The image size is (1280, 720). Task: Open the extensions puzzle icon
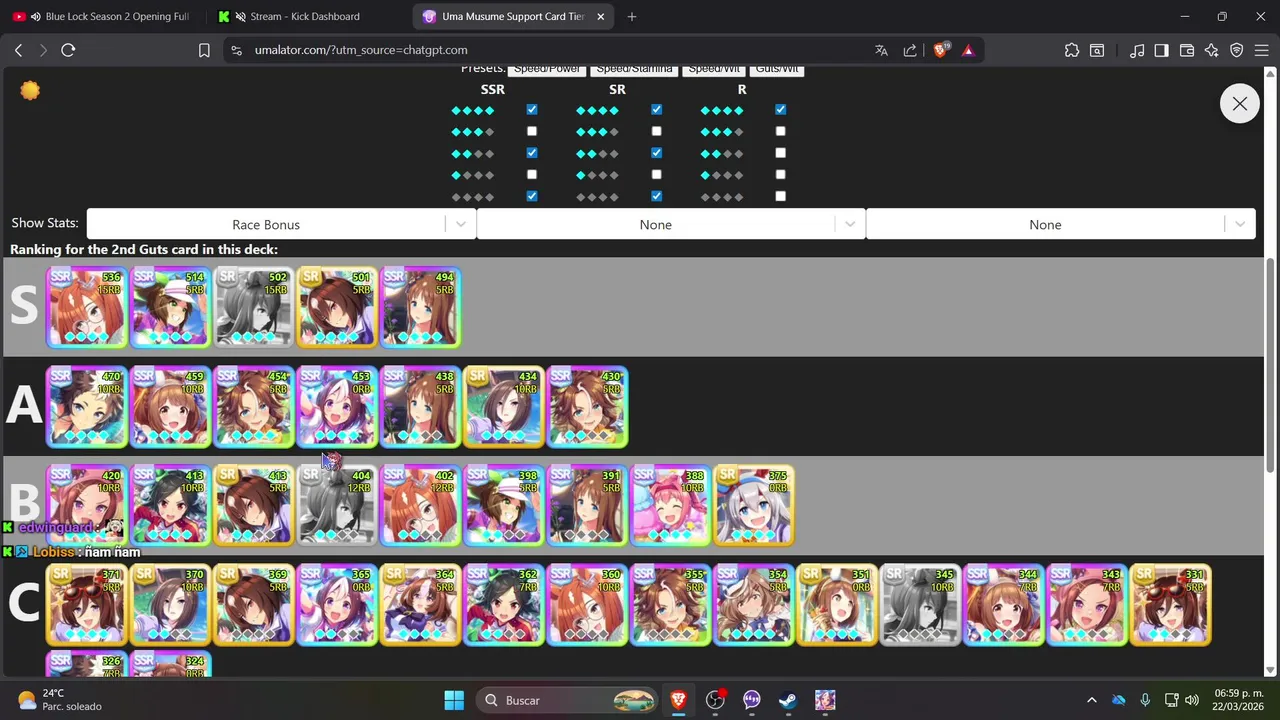[1072, 50]
